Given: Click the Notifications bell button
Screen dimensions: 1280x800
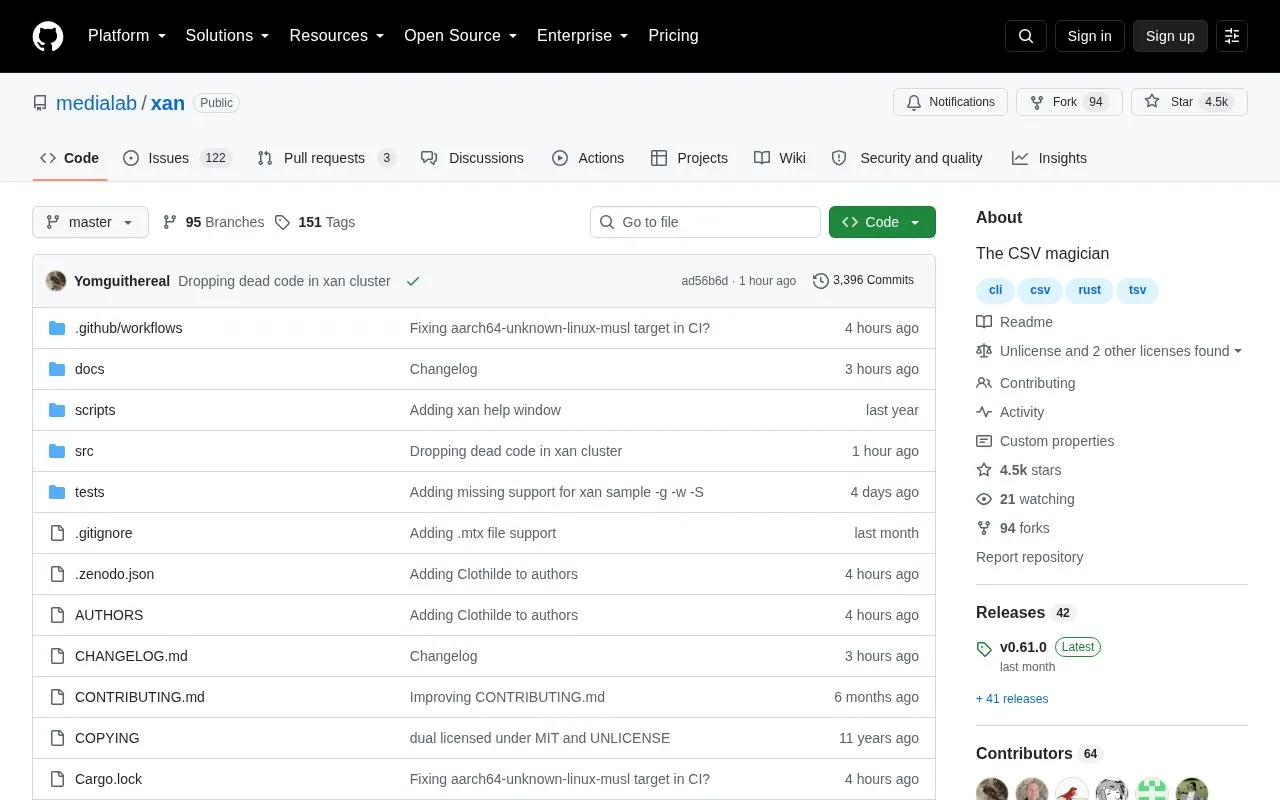Looking at the screenshot, I should point(950,102).
